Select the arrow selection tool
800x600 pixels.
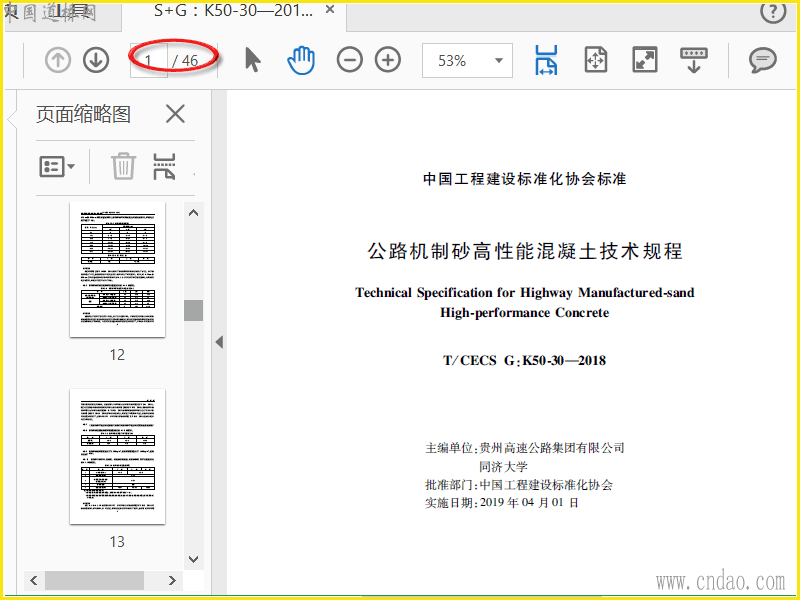(x=253, y=60)
